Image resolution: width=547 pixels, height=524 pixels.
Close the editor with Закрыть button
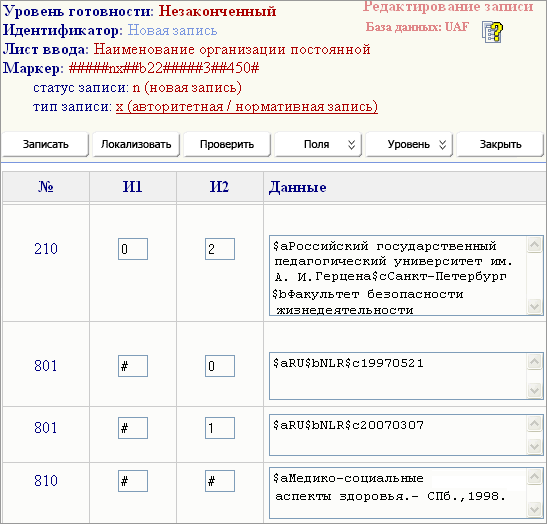pyautogui.click(x=500, y=144)
